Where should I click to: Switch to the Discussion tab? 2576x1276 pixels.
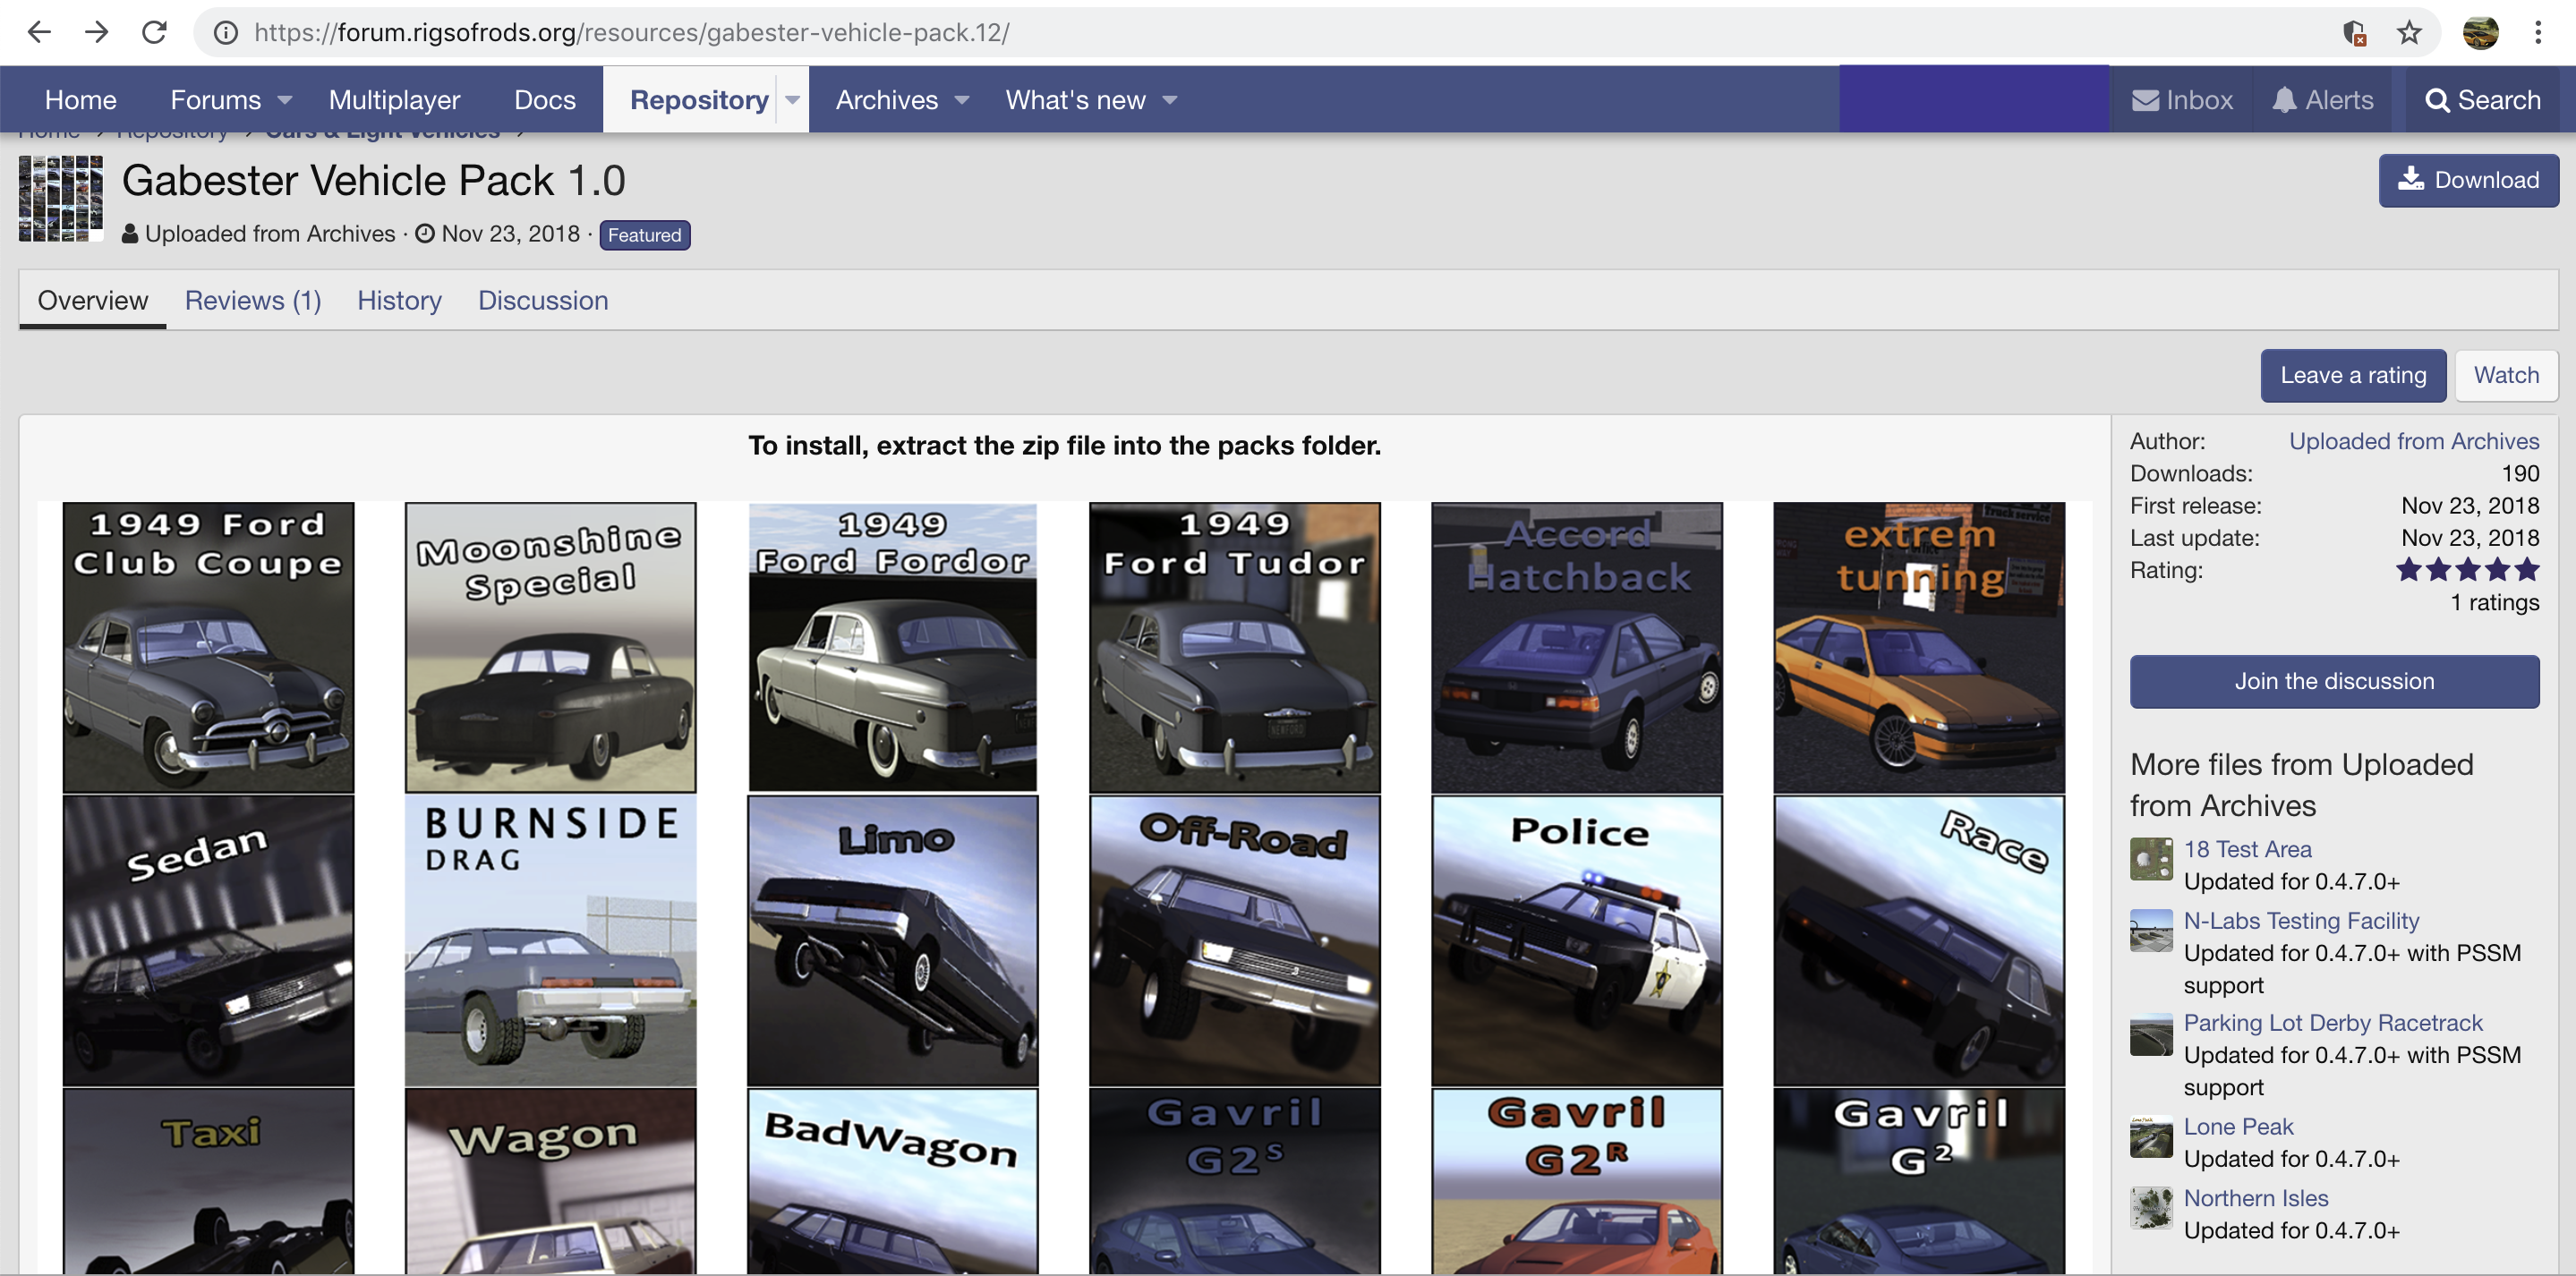click(543, 301)
